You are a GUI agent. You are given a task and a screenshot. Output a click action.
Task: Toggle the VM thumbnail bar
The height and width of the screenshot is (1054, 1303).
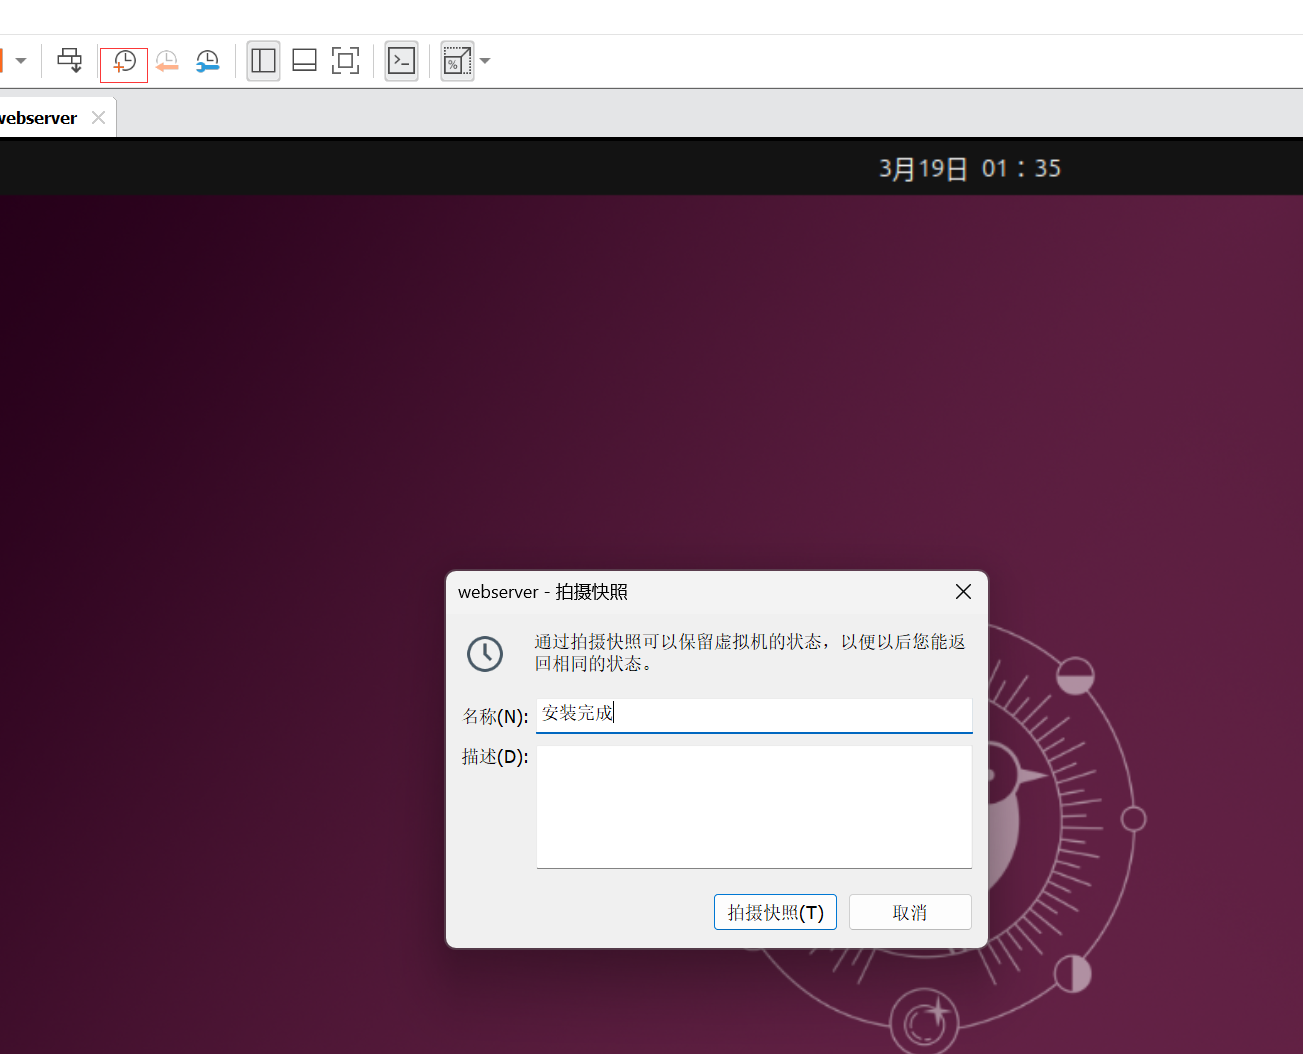304,61
